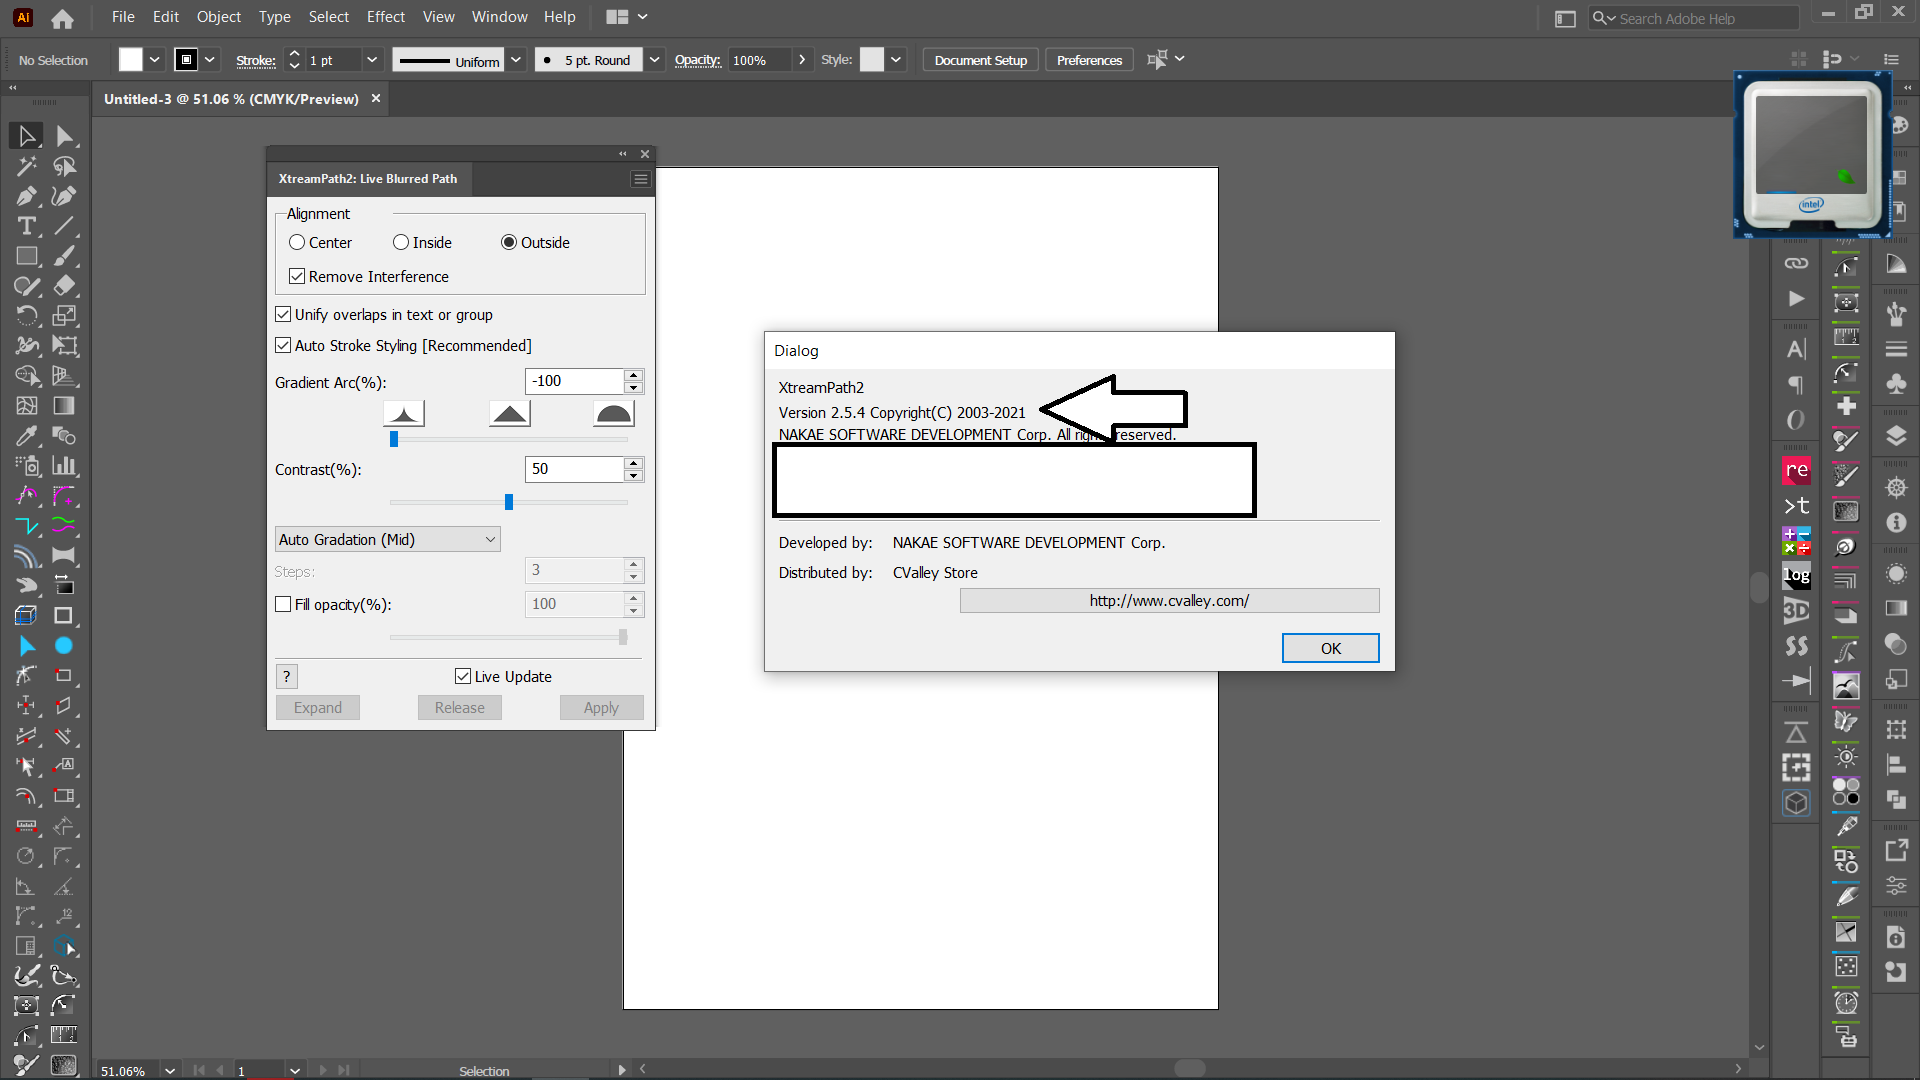
Task: Open the Character panel icon
Action: click(1796, 349)
